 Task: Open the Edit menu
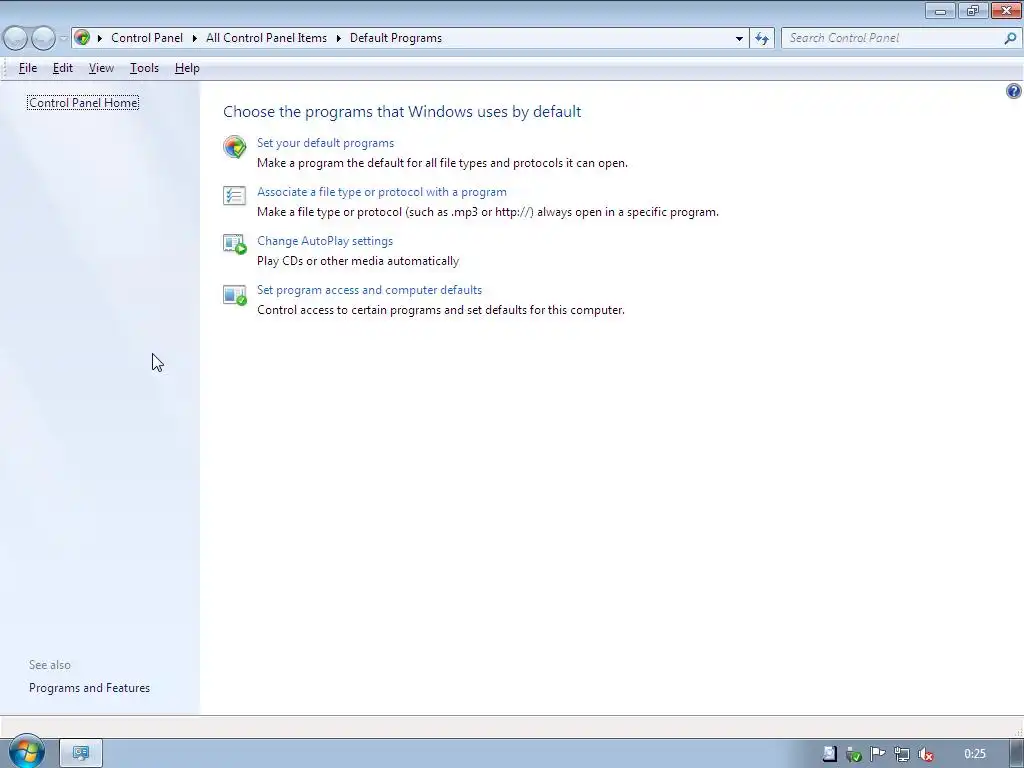(x=63, y=68)
